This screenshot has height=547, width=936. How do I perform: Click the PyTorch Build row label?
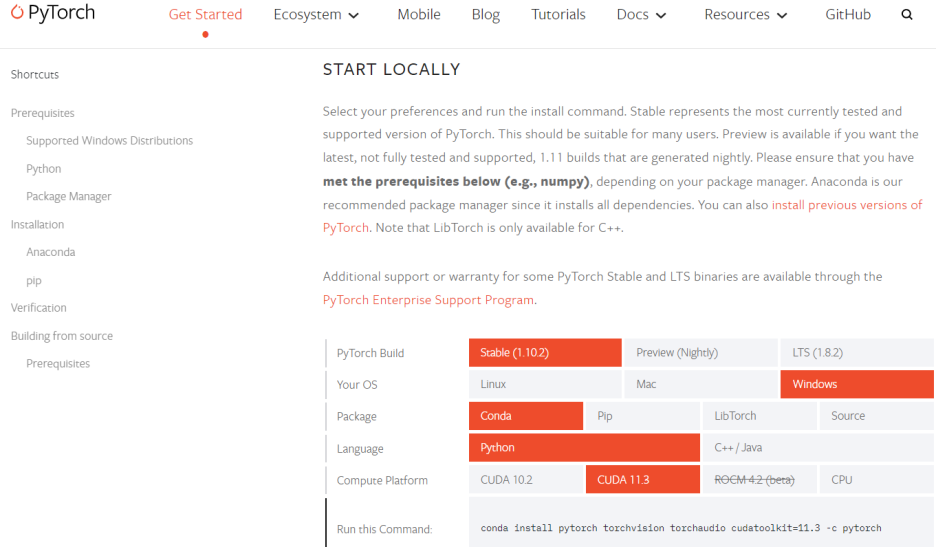click(x=370, y=353)
